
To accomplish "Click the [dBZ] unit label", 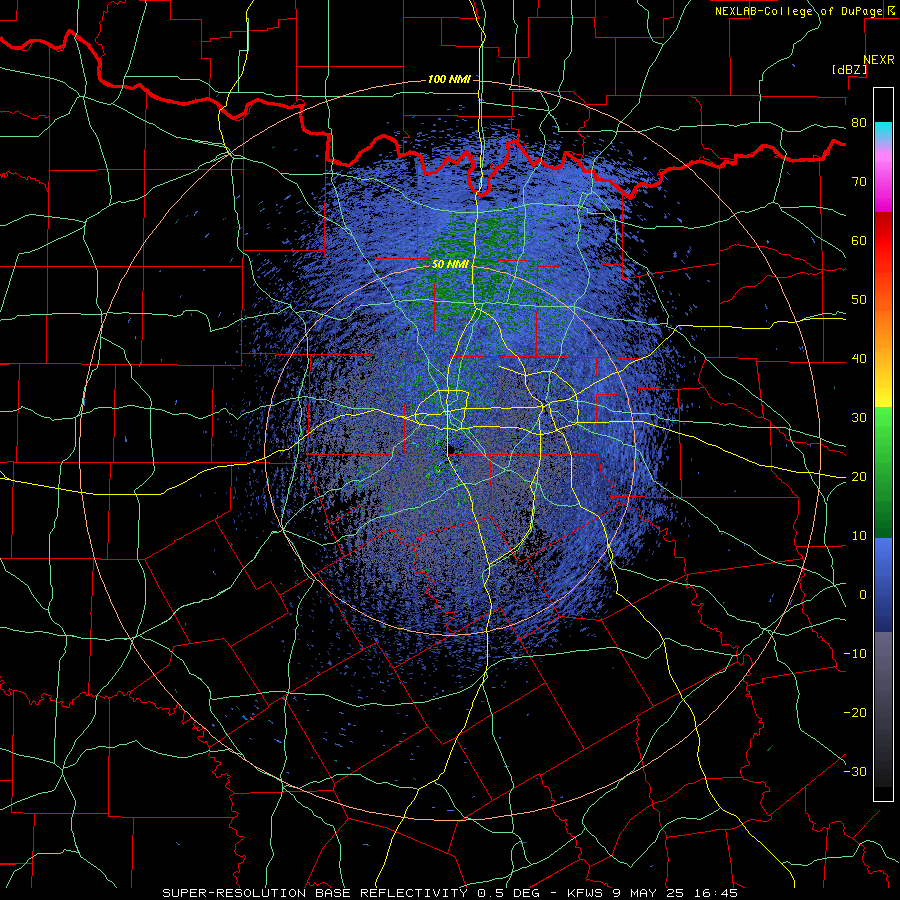I will pos(849,70).
